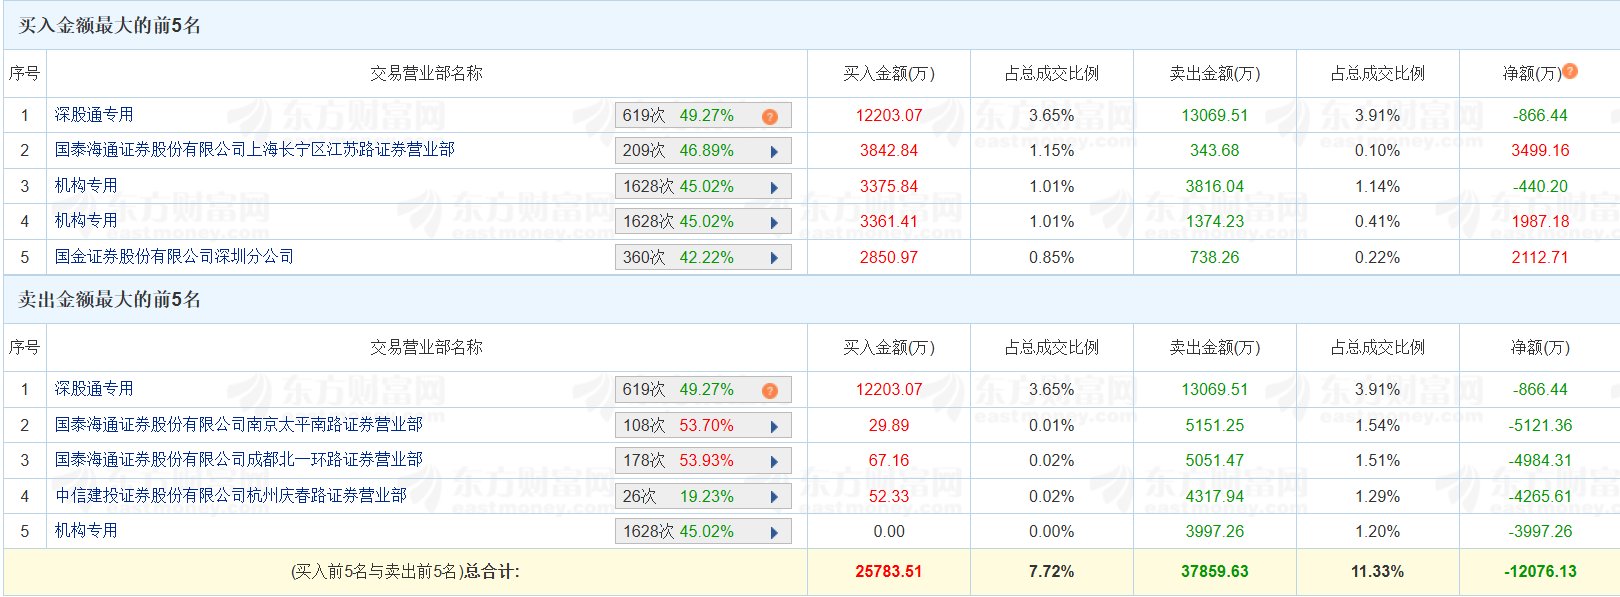The width and height of the screenshot is (1620, 597).
Task: Select buy amount cell 2850.97
Action: coord(889,257)
